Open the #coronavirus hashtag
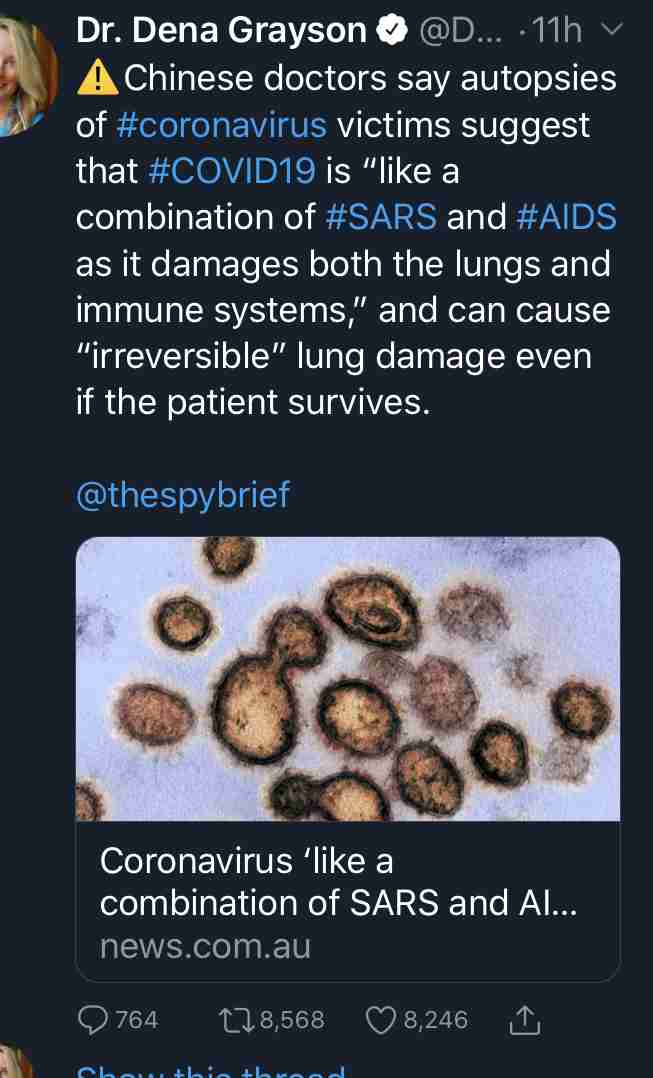The height and width of the screenshot is (1078, 653). [221, 125]
